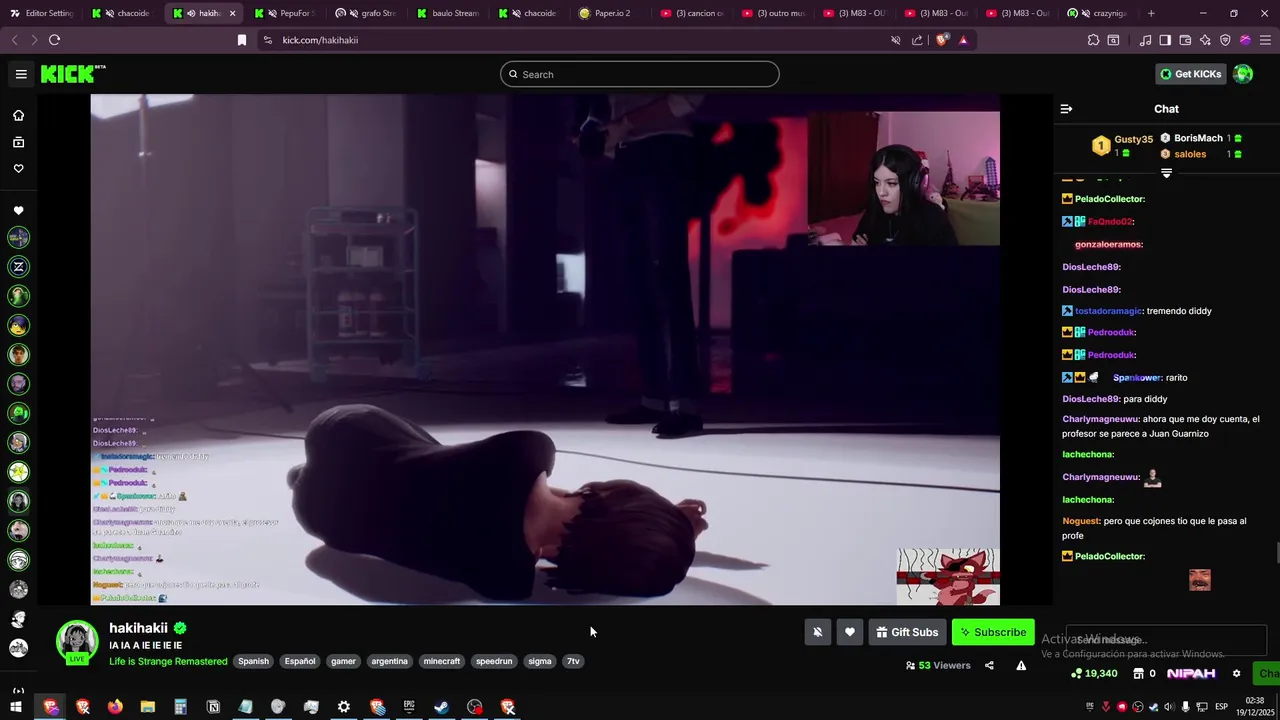Viewport: 1280px width, 720px height.
Task: Switch to crazynight browser tab
Action: point(1097,13)
